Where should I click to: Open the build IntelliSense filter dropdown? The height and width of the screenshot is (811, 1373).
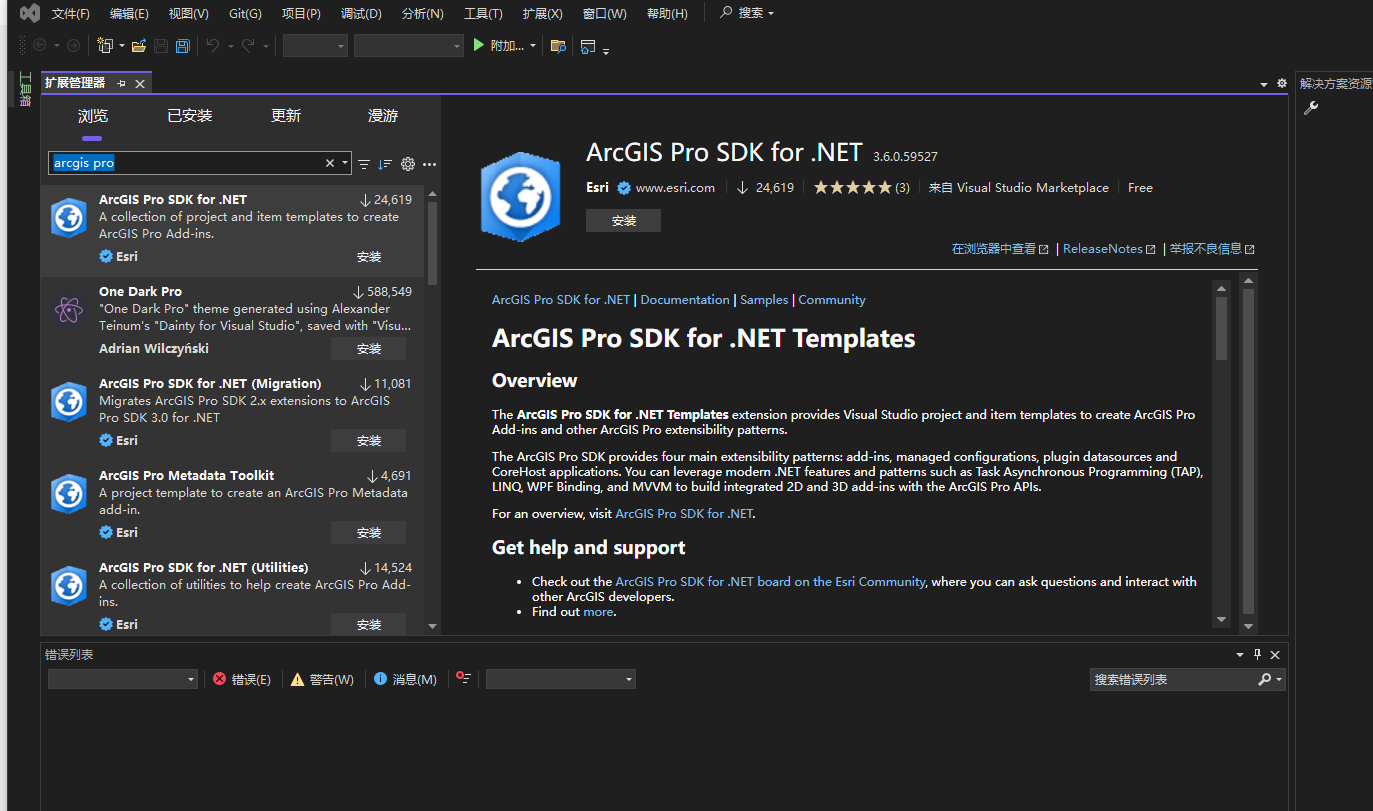click(561, 679)
